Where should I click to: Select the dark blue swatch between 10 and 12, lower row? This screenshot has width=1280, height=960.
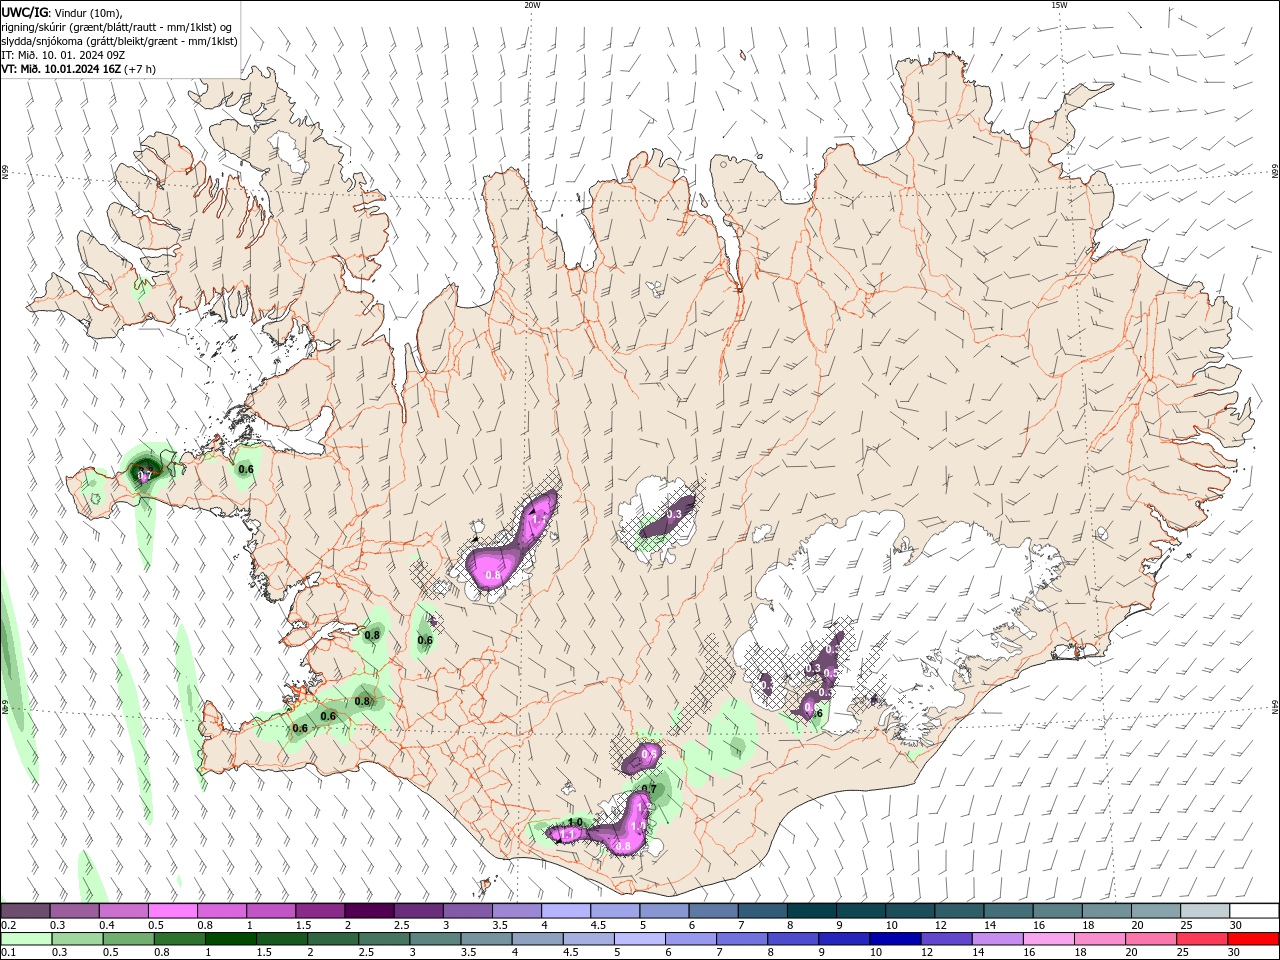[895, 939]
